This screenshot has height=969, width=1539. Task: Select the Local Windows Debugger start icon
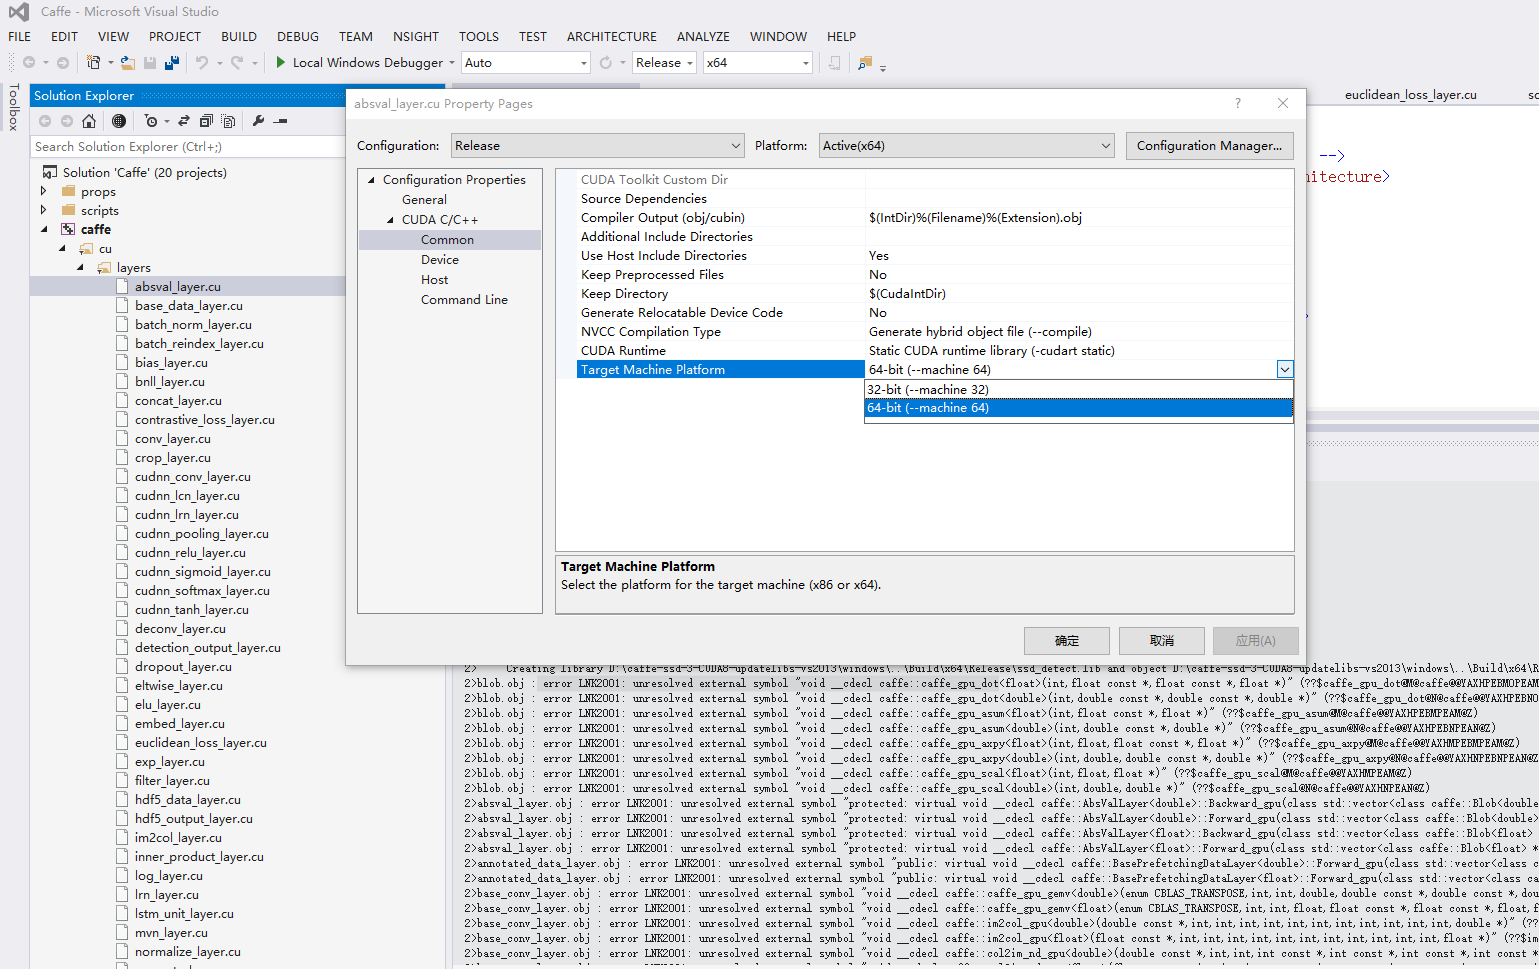[x=280, y=62]
